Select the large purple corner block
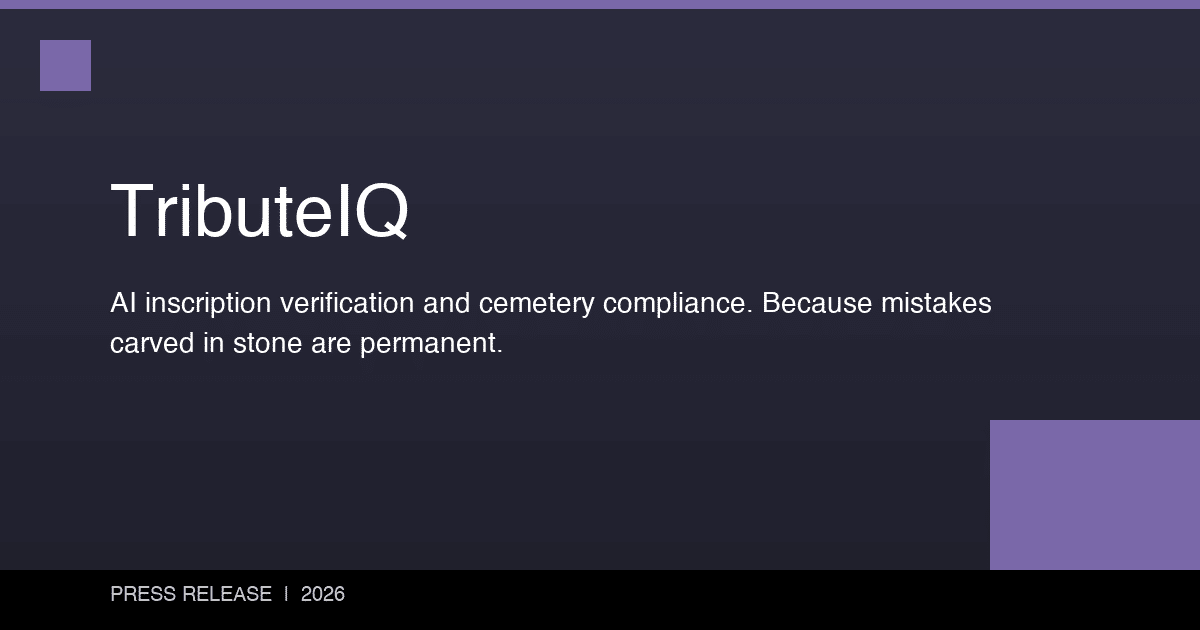Screen dimensions: 1200x630 (1094, 494)
